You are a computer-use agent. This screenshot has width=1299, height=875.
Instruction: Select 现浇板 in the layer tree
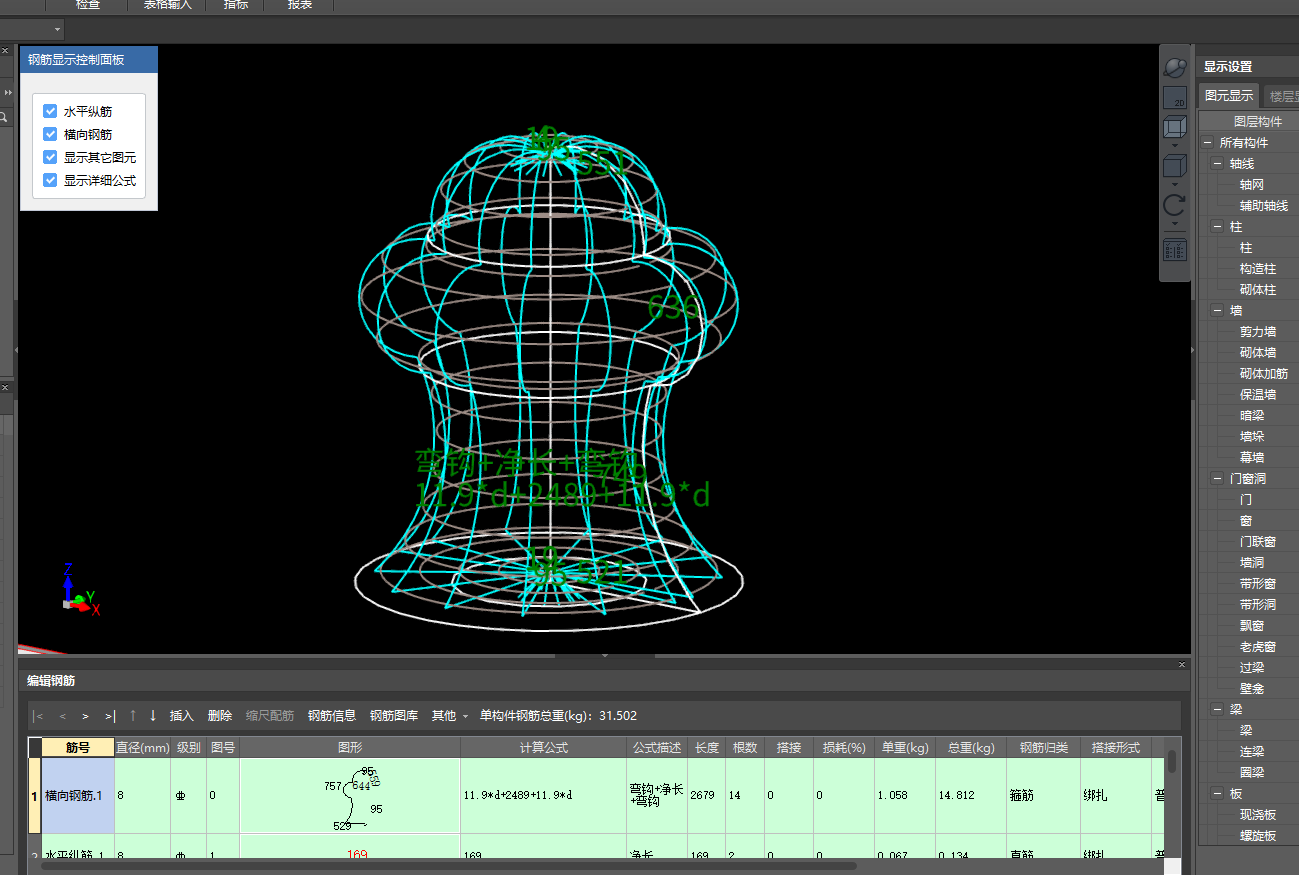click(1258, 815)
